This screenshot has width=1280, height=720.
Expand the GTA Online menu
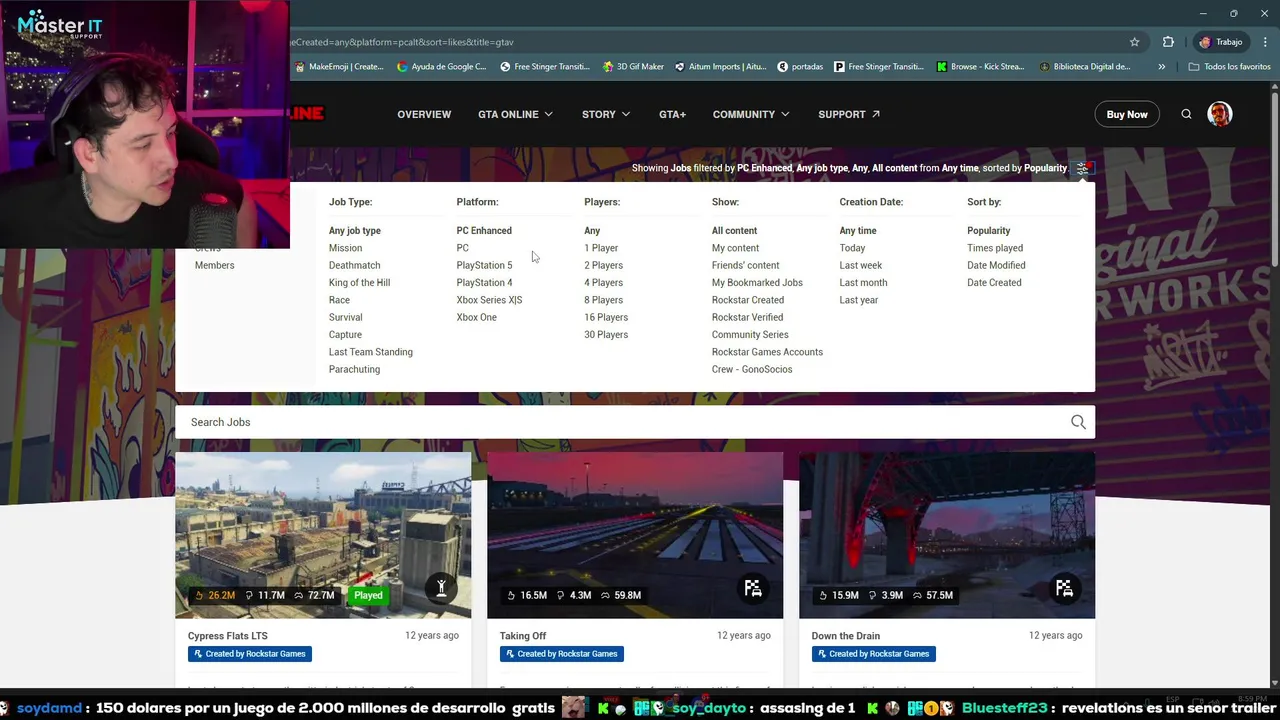[515, 114]
